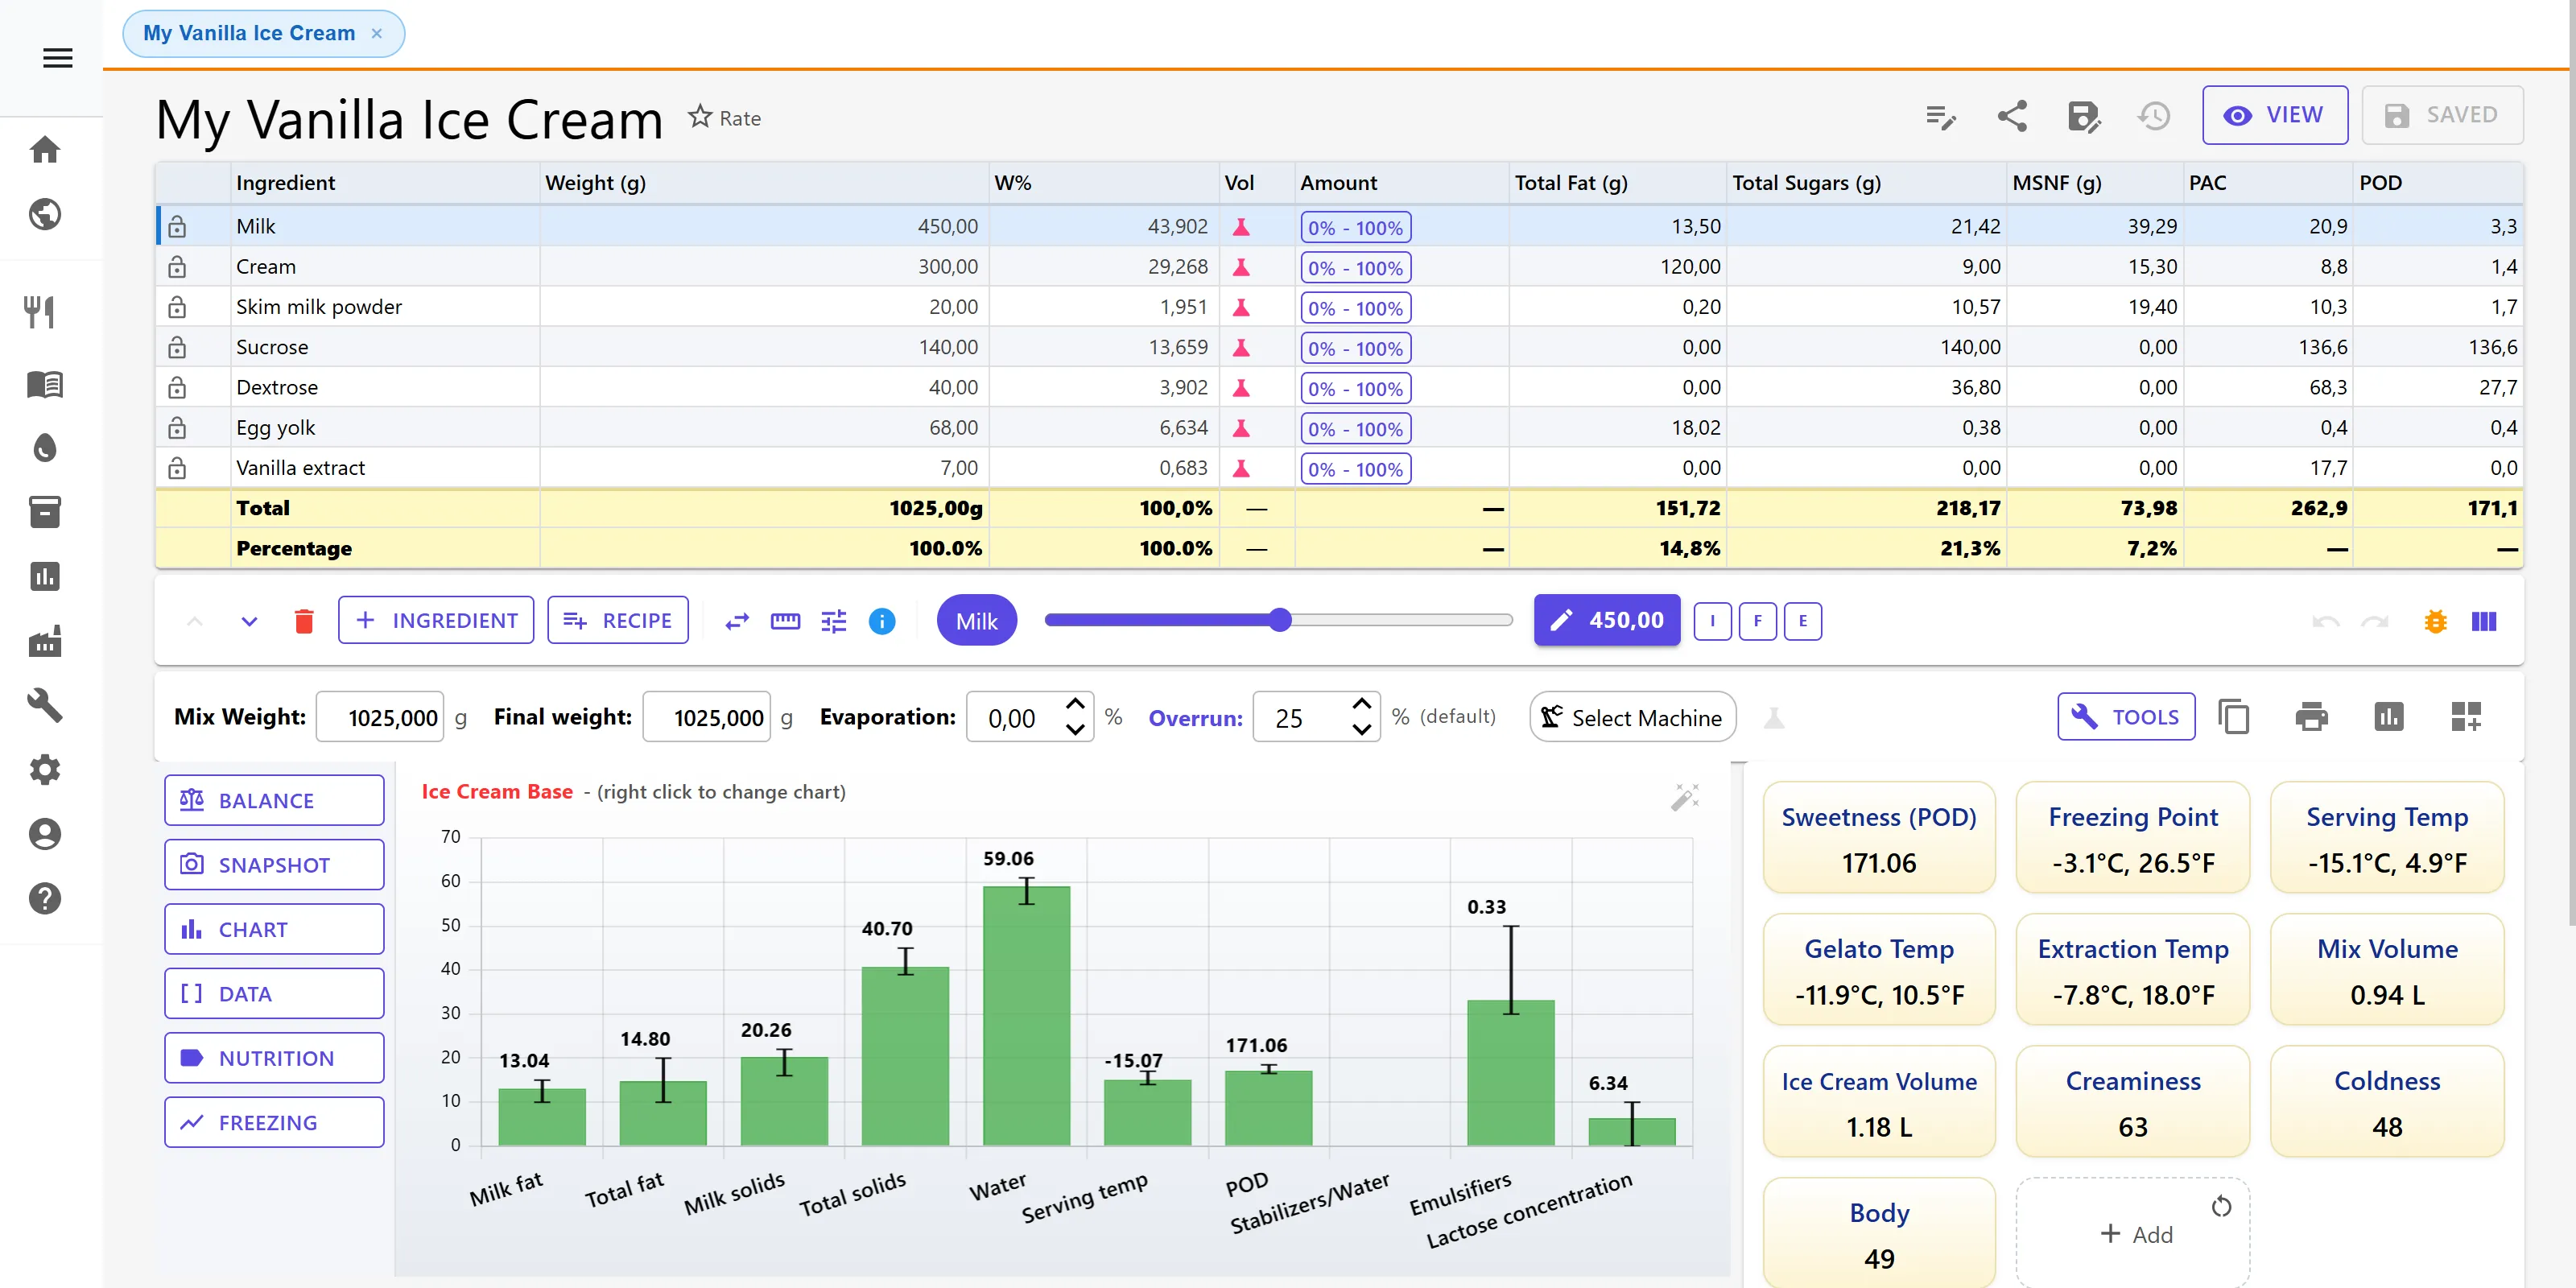Screen dimensions: 2576x1288
Task: Switch to the FREEZING panel
Action: click(x=274, y=1122)
